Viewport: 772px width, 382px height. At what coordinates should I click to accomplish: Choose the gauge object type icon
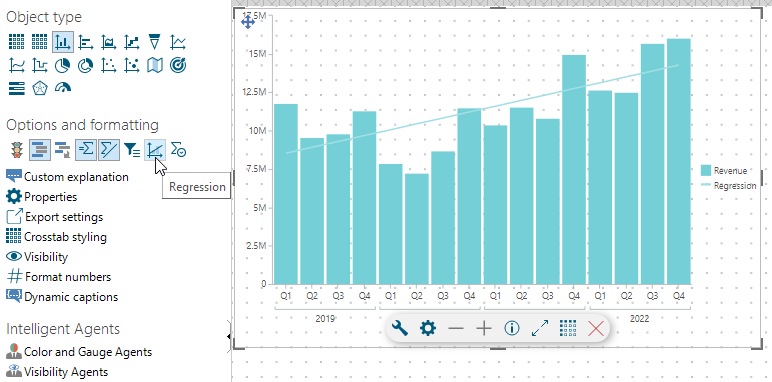[x=63, y=88]
